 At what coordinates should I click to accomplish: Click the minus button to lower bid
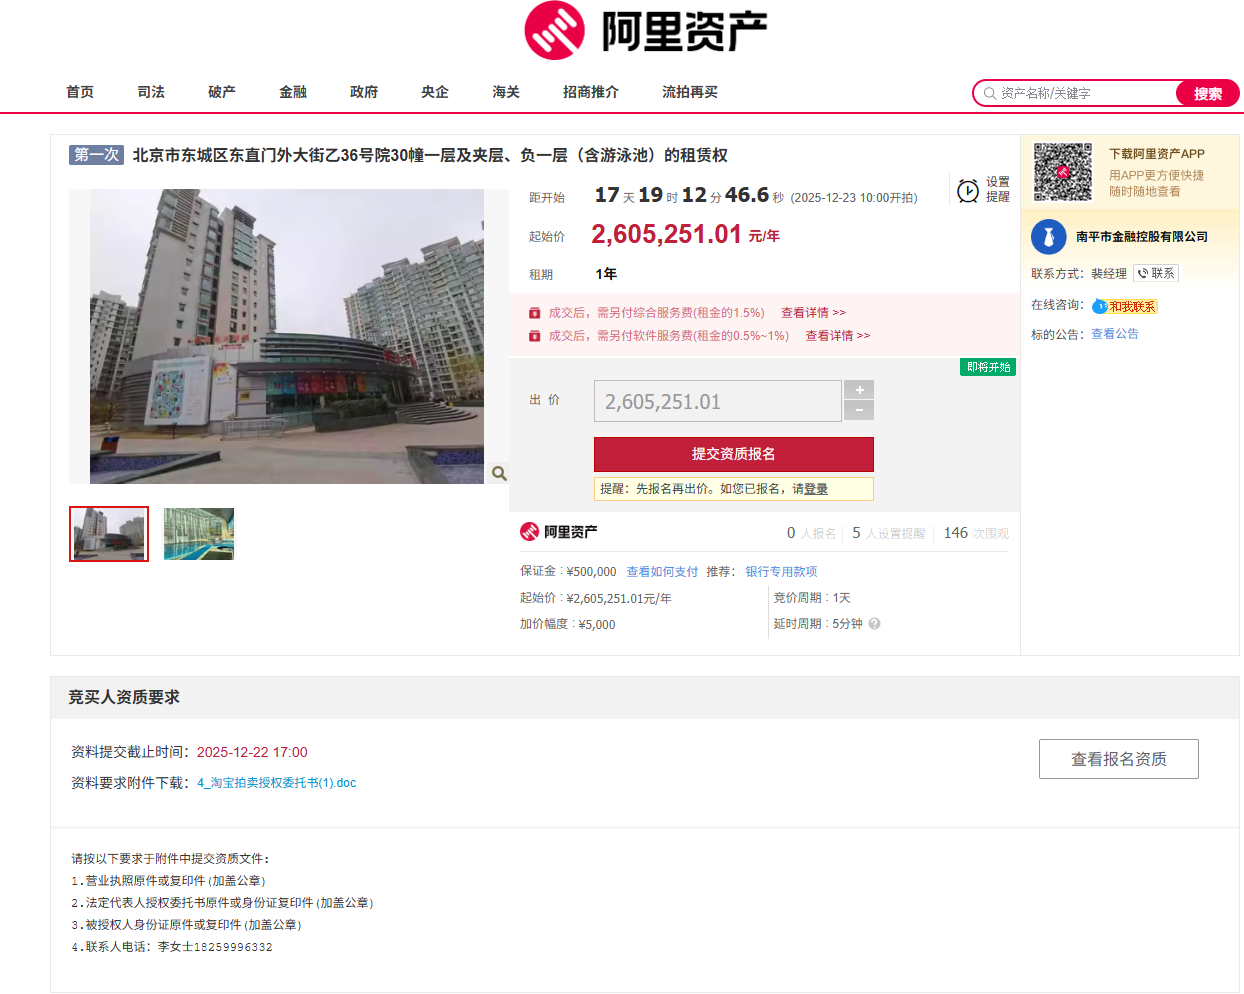point(859,411)
